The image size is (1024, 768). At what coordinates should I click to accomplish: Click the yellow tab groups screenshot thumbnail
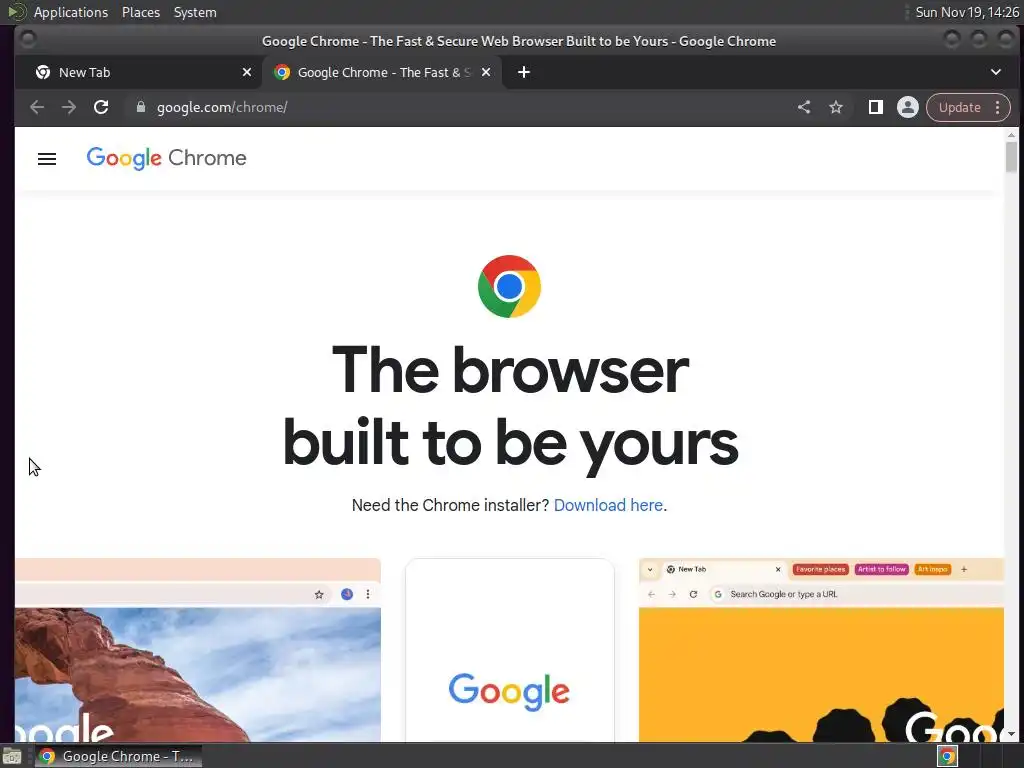click(821, 650)
